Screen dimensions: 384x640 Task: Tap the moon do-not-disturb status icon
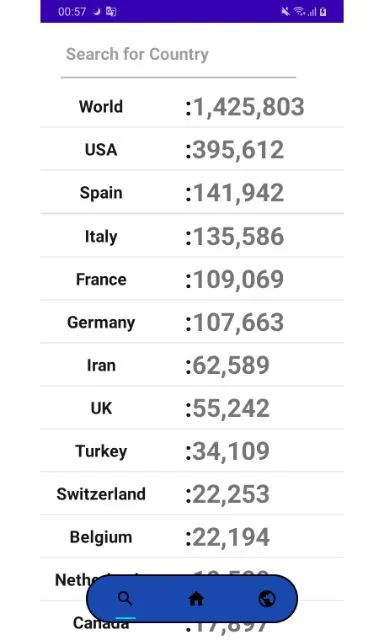point(97,11)
